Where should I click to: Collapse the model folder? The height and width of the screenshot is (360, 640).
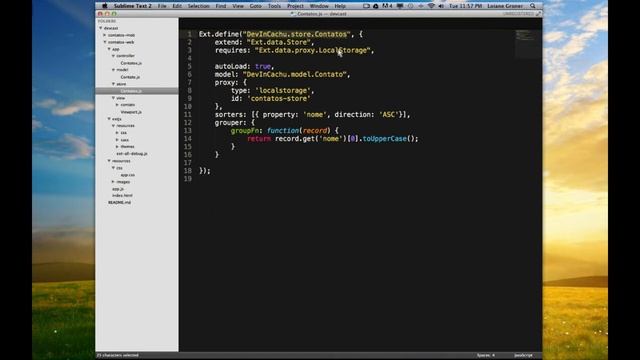pyautogui.click(x=113, y=70)
